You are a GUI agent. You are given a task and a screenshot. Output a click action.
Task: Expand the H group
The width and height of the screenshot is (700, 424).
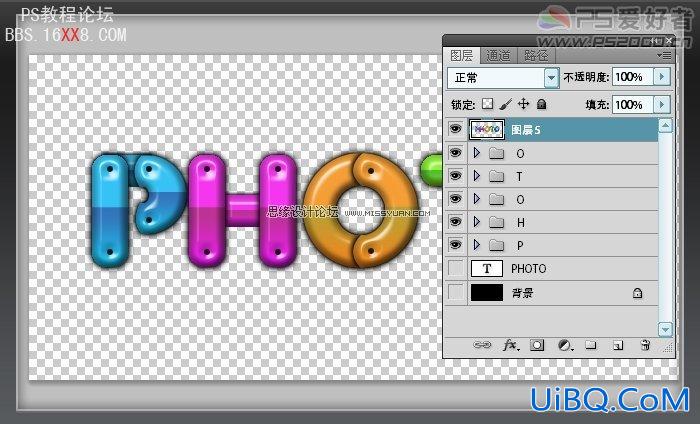476,222
